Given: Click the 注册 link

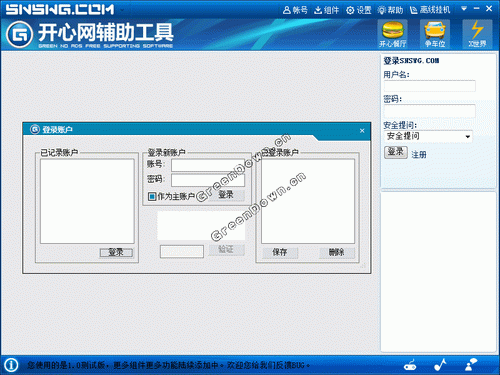Looking at the screenshot, I should coord(419,154).
